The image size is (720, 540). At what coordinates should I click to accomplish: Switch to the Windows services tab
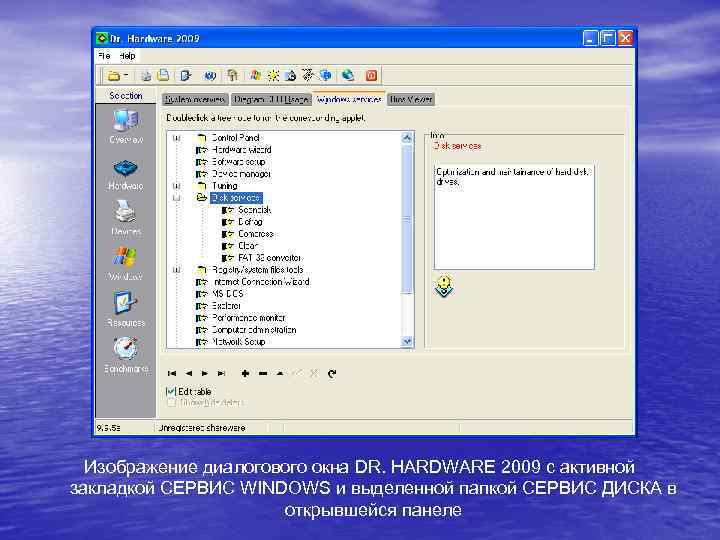point(349,99)
